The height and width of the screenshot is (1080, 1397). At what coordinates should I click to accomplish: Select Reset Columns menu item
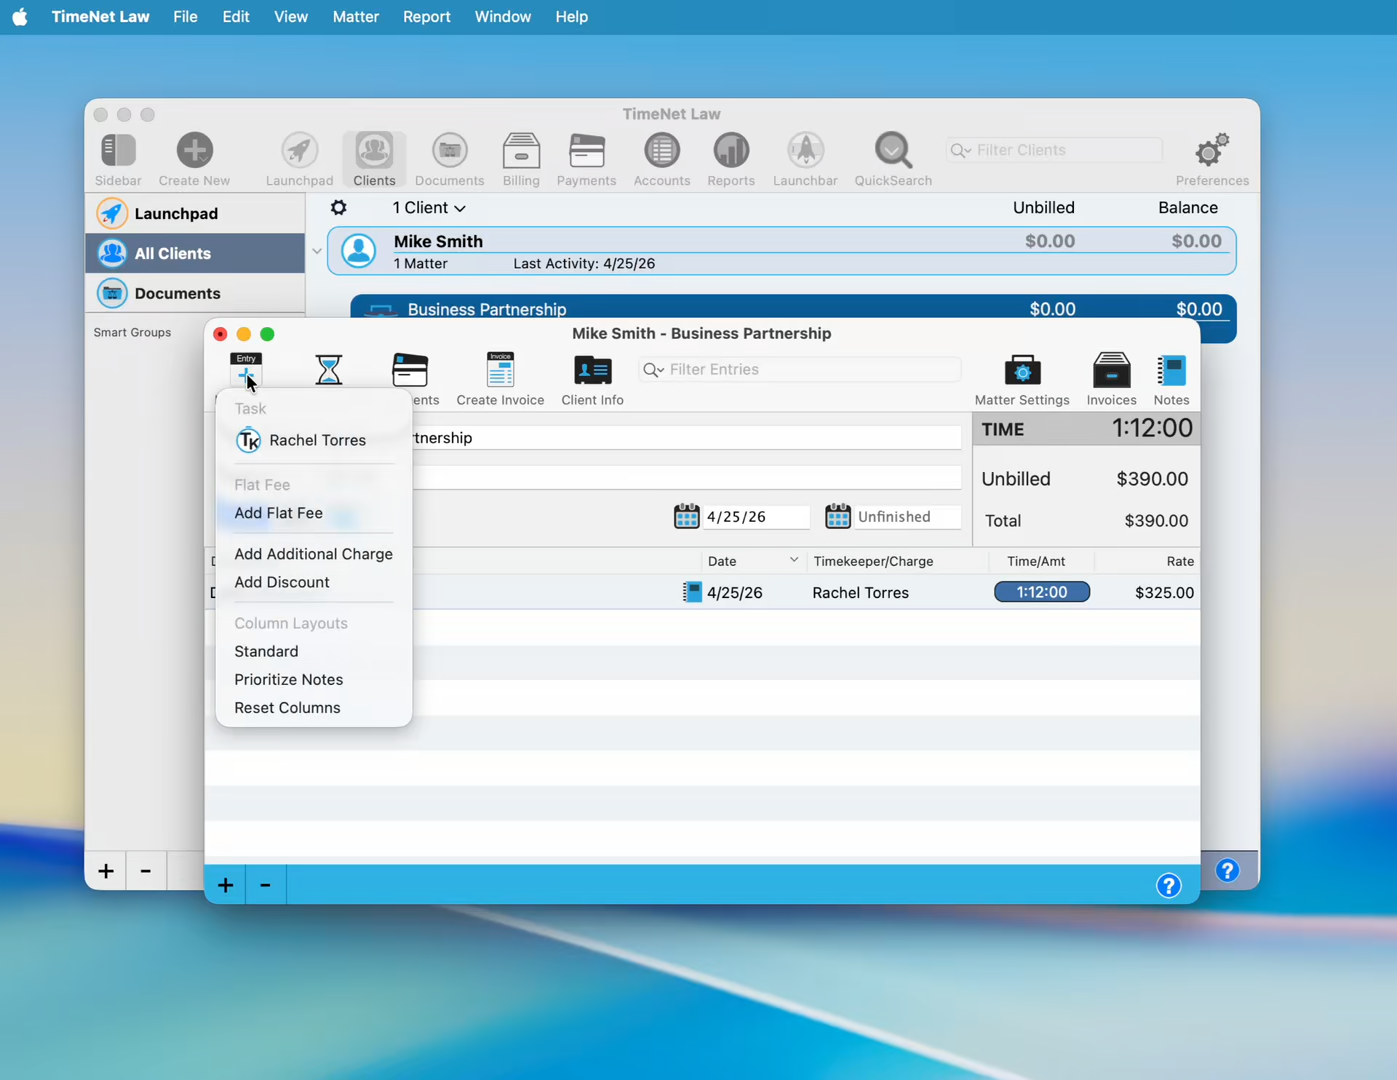pyautogui.click(x=314, y=707)
